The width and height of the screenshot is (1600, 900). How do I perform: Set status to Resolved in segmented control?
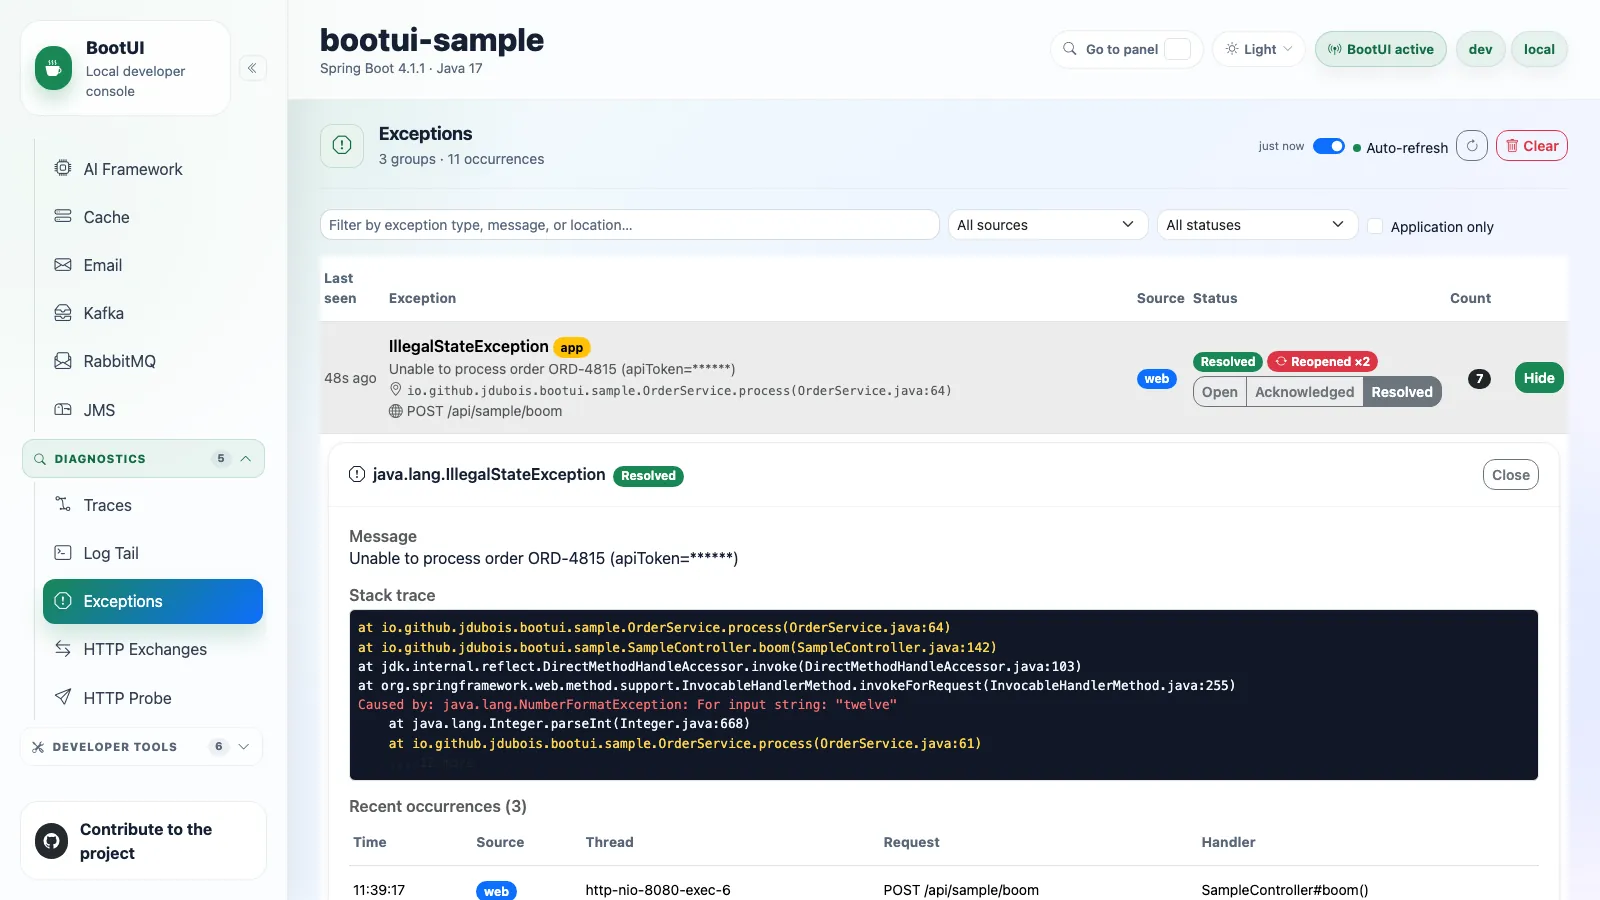point(1401,392)
